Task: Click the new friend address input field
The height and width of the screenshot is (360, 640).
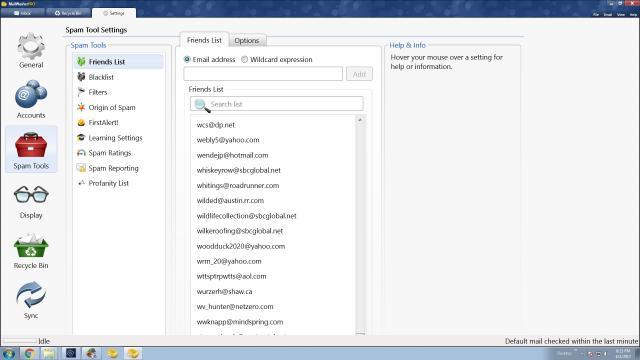Action: coord(263,74)
